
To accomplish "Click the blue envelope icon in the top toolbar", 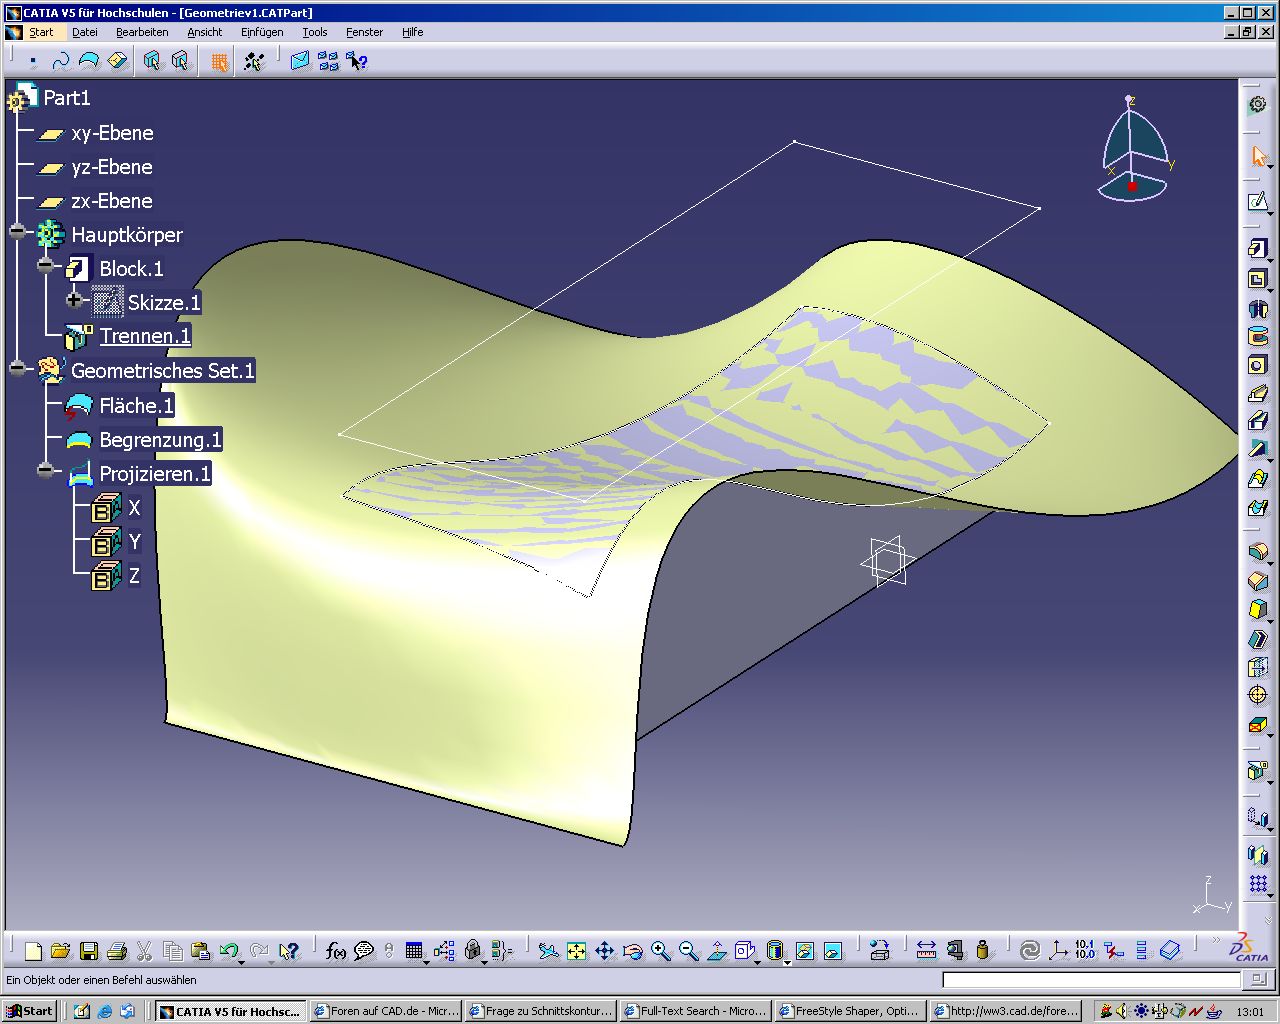I will [300, 61].
